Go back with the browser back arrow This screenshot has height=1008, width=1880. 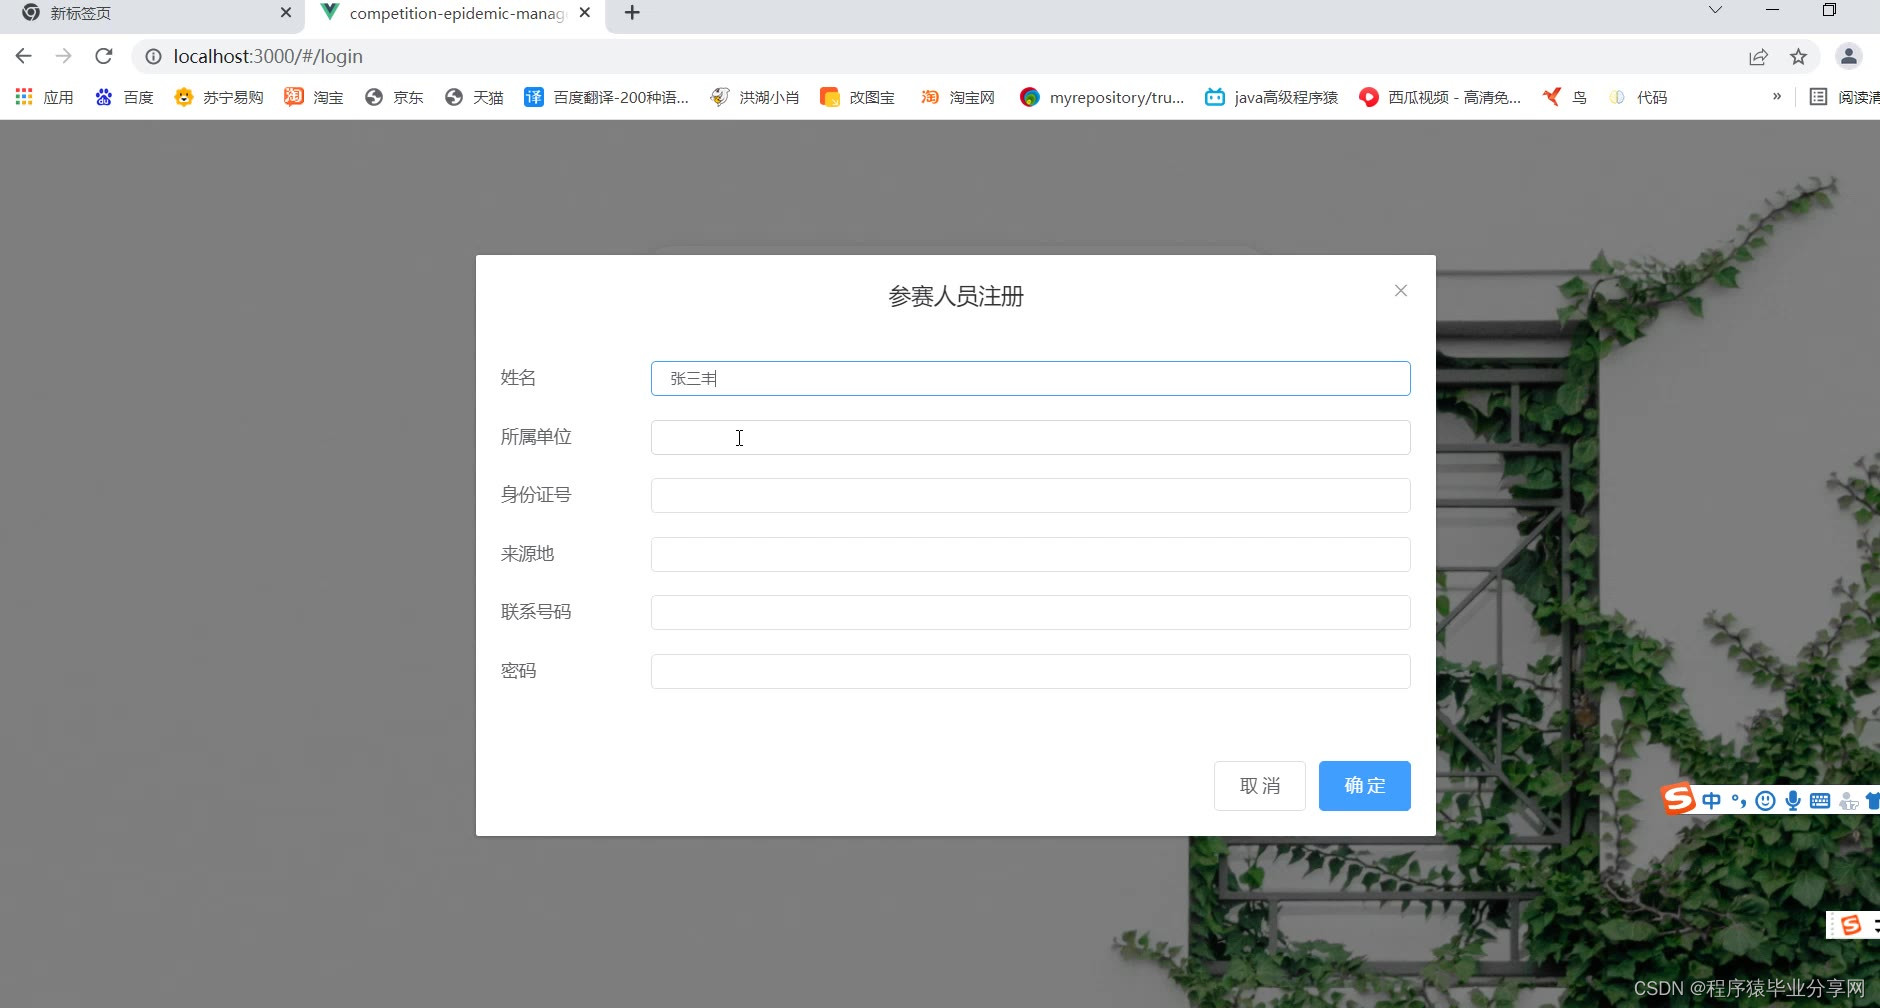(24, 56)
